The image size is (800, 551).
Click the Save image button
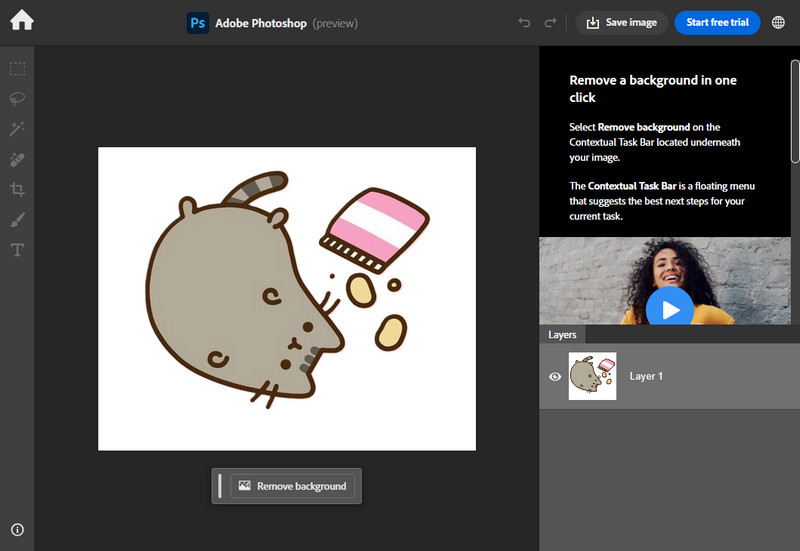click(x=621, y=22)
